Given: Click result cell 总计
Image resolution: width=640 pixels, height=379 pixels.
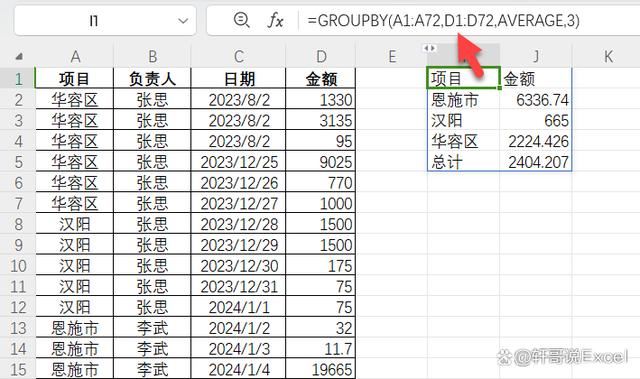Looking at the screenshot, I should (464, 162).
